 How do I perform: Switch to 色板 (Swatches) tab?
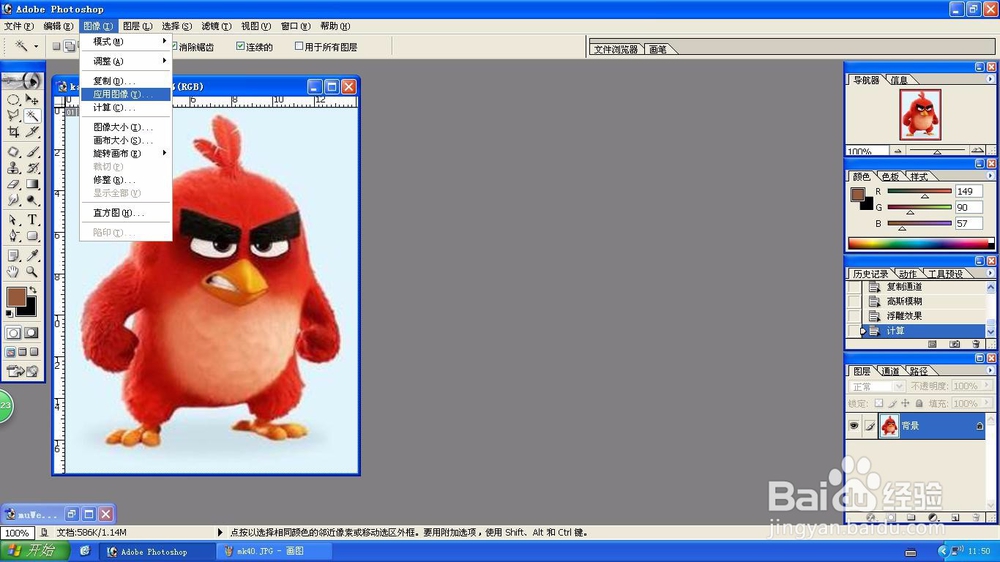pyautogui.click(x=890, y=177)
